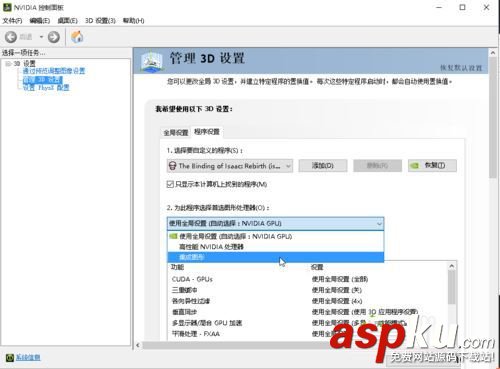Click the main panel vertical scrollbar thumb
Screen dimensions: 500x369
coord(493,118)
